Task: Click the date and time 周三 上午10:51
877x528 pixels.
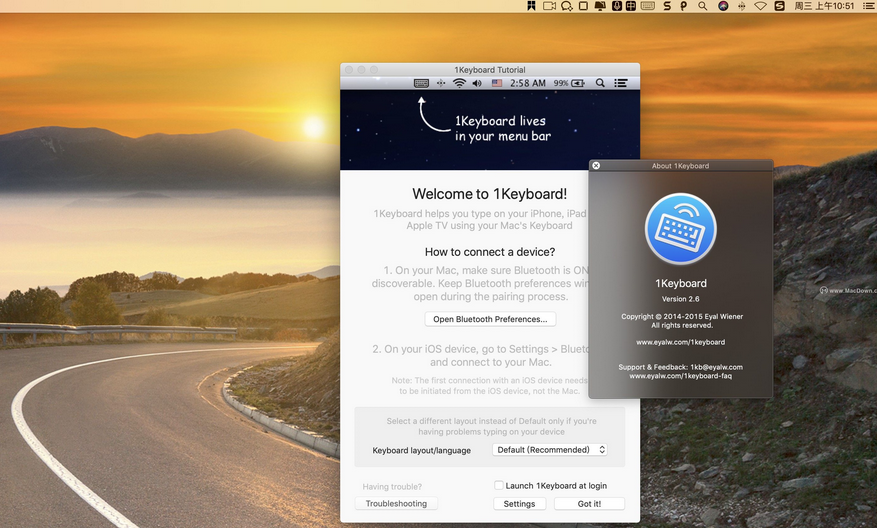Action: click(824, 6)
